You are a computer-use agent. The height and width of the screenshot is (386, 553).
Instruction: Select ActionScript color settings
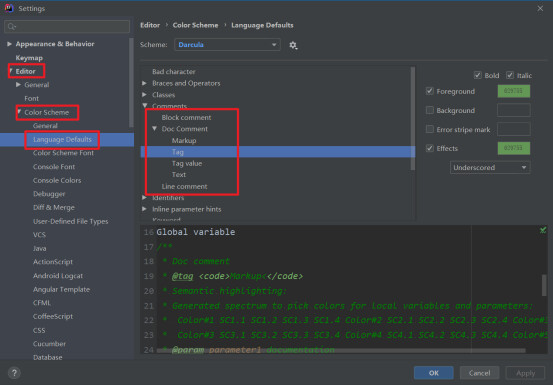[x=53, y=262]
